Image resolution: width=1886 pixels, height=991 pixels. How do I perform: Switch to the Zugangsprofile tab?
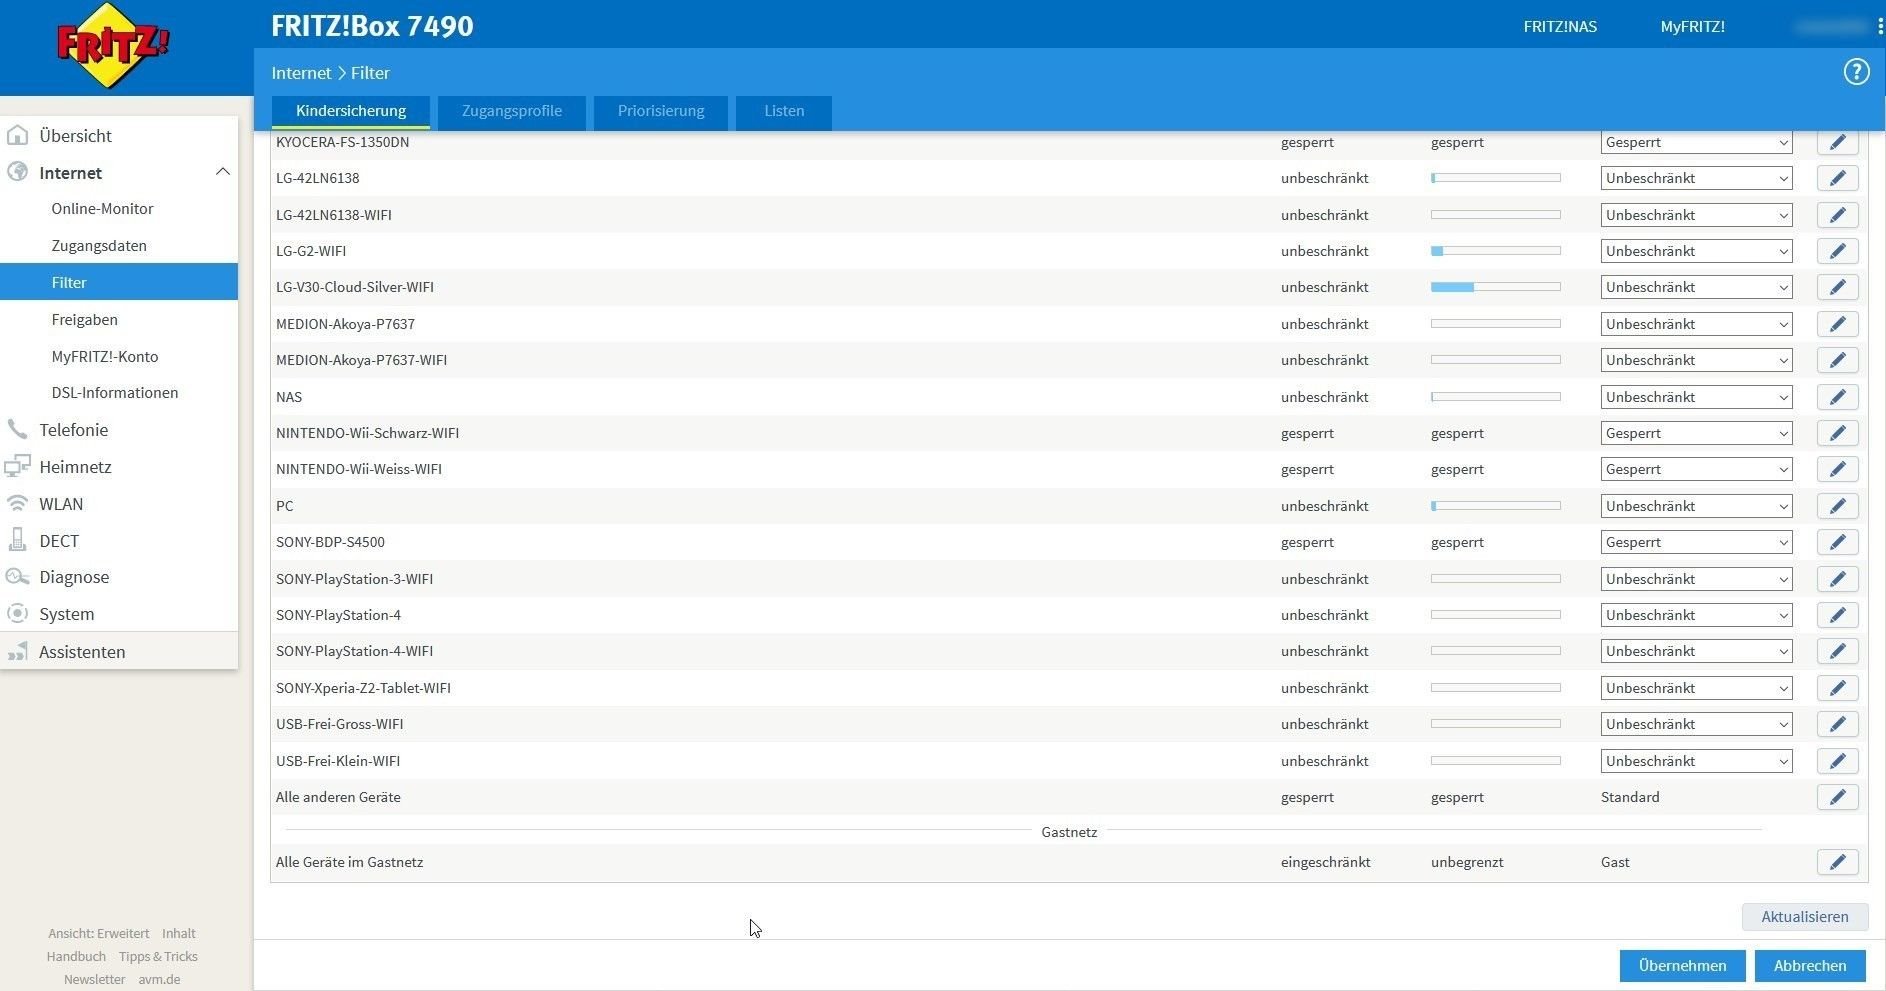(512, 111)
